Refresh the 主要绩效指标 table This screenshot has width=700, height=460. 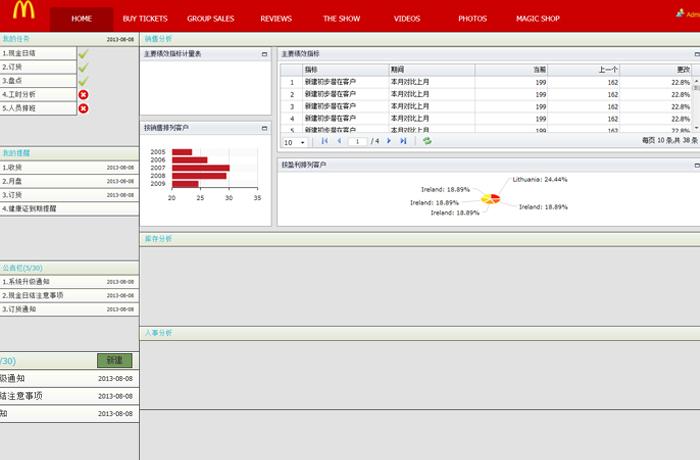tap(427, 142)
